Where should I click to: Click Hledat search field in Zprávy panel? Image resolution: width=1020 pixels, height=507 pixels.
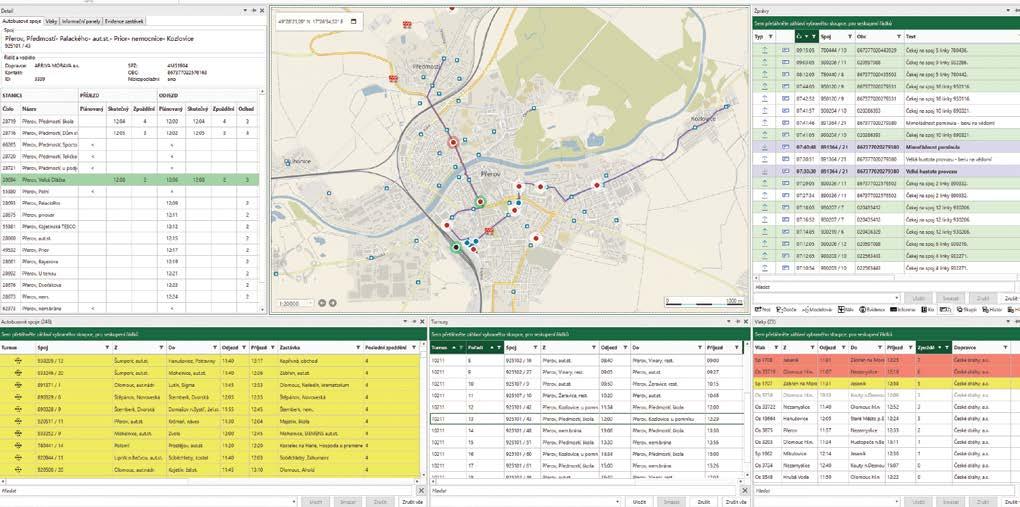coord(885,286)
